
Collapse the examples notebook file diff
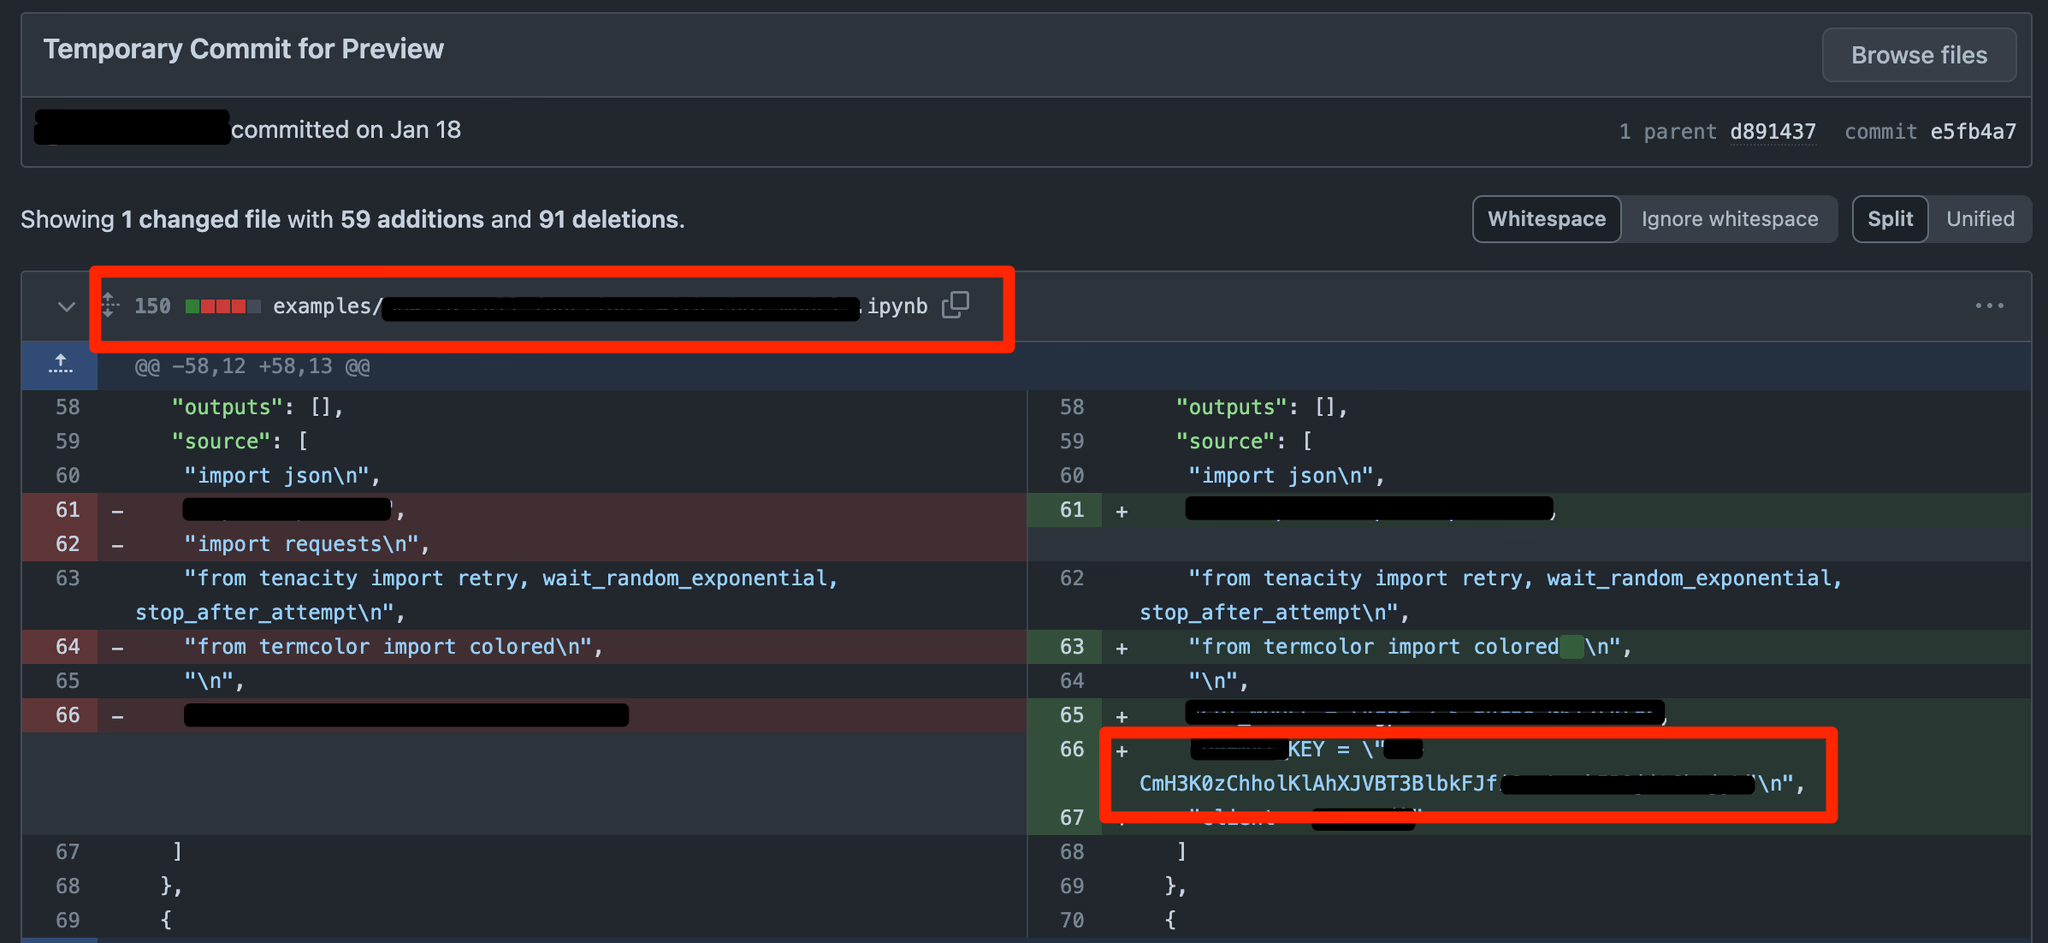click(x=66, y=306)
